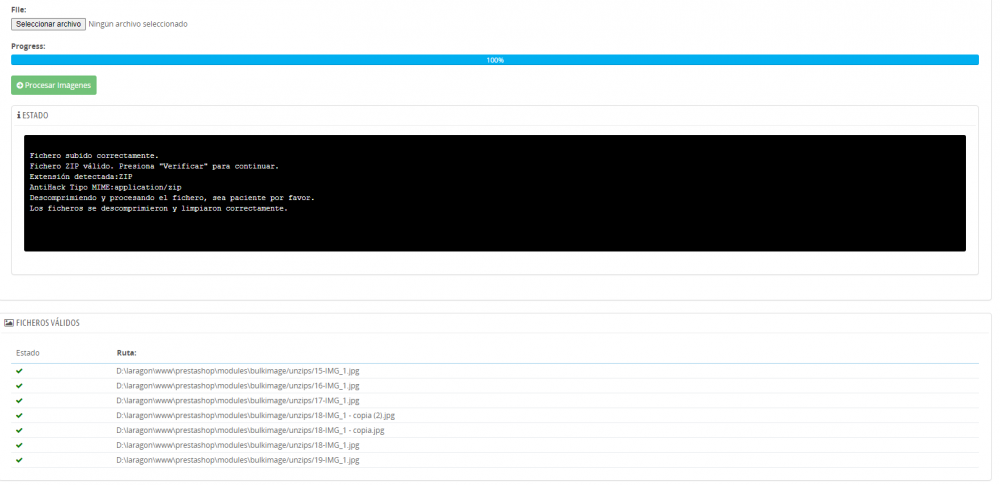The height and width of the screenshot is (485, 1000).
Task: Click the green check for 15-IMG_1.jpg
Action: [x=19, y=371]
